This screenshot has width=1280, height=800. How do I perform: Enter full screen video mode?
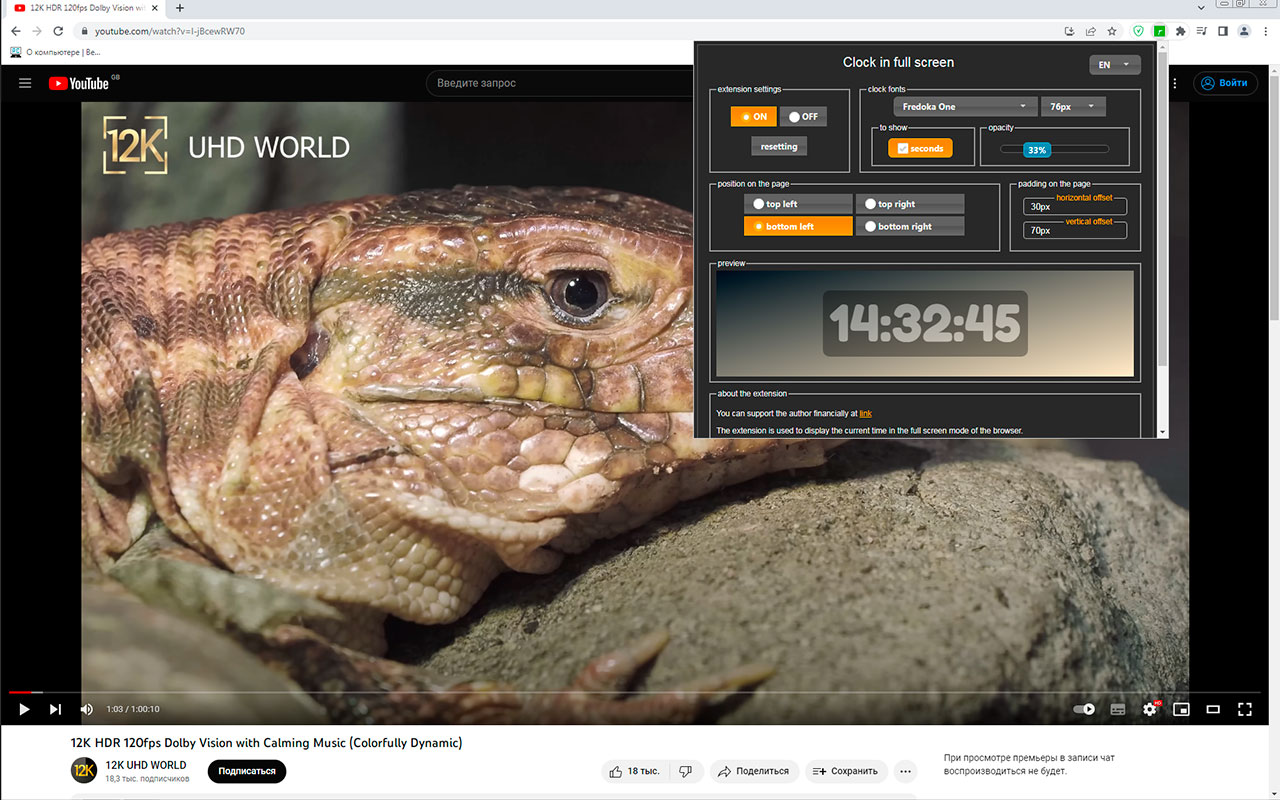1245,709
